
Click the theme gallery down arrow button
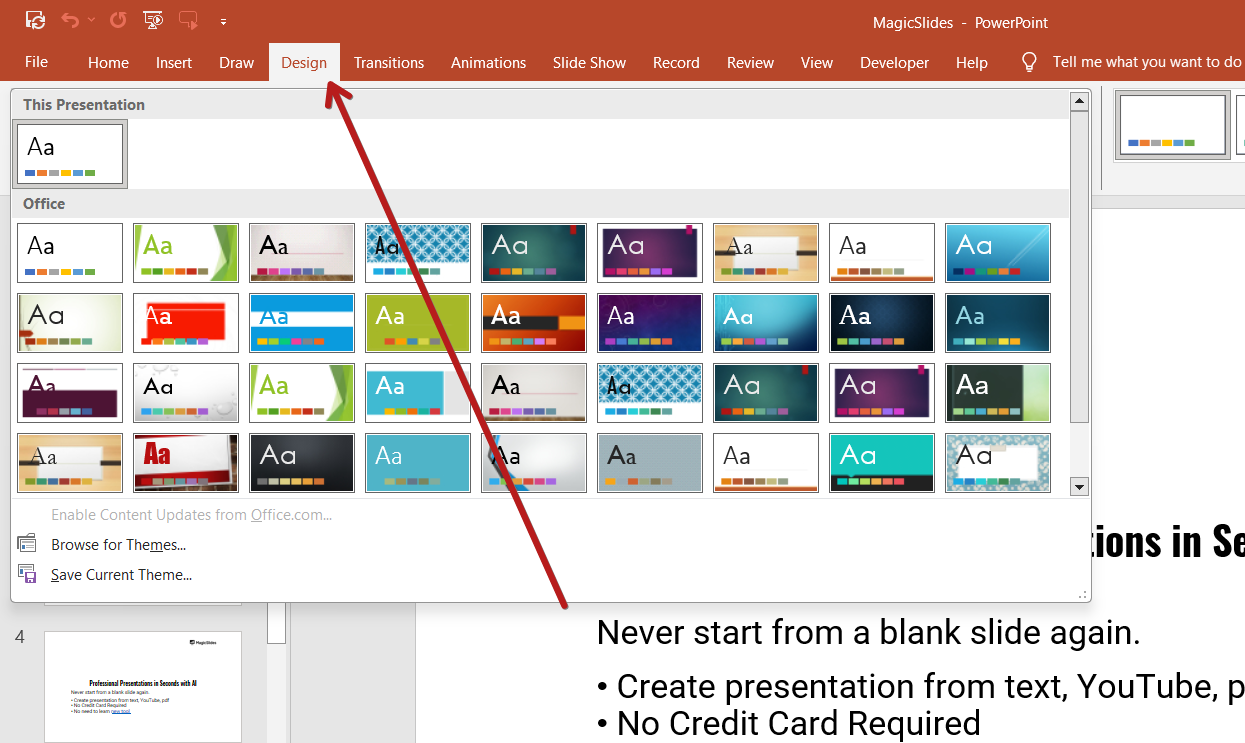click(1079, 487)
